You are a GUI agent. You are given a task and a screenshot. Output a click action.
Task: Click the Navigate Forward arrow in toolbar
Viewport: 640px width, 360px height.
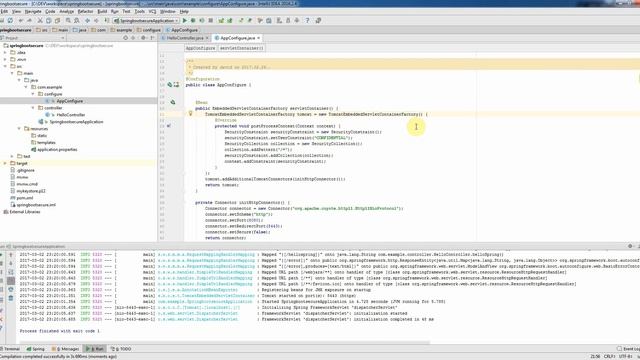tap(96, 20)
